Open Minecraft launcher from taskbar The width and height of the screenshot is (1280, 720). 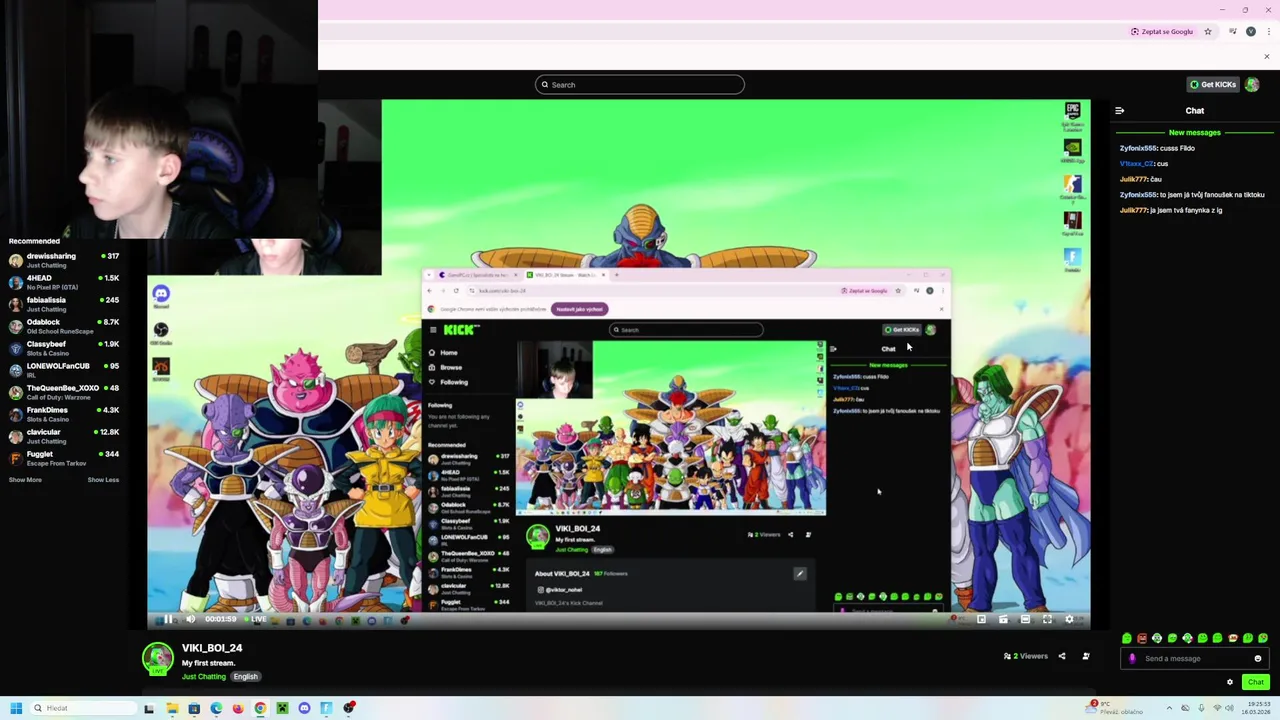tap(282, 708)
